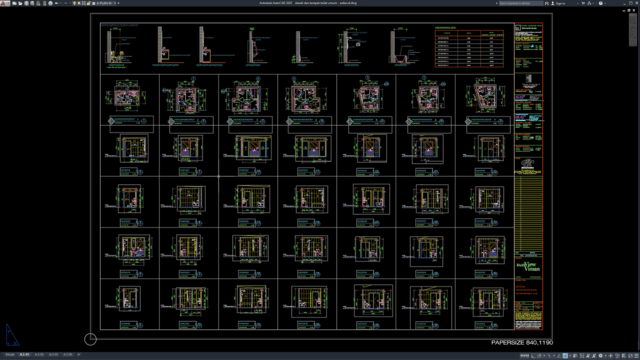The width and height of the screenshot is (640, 360).
Task: Open the workspace switching gear icon
Action: pos(600,356)
